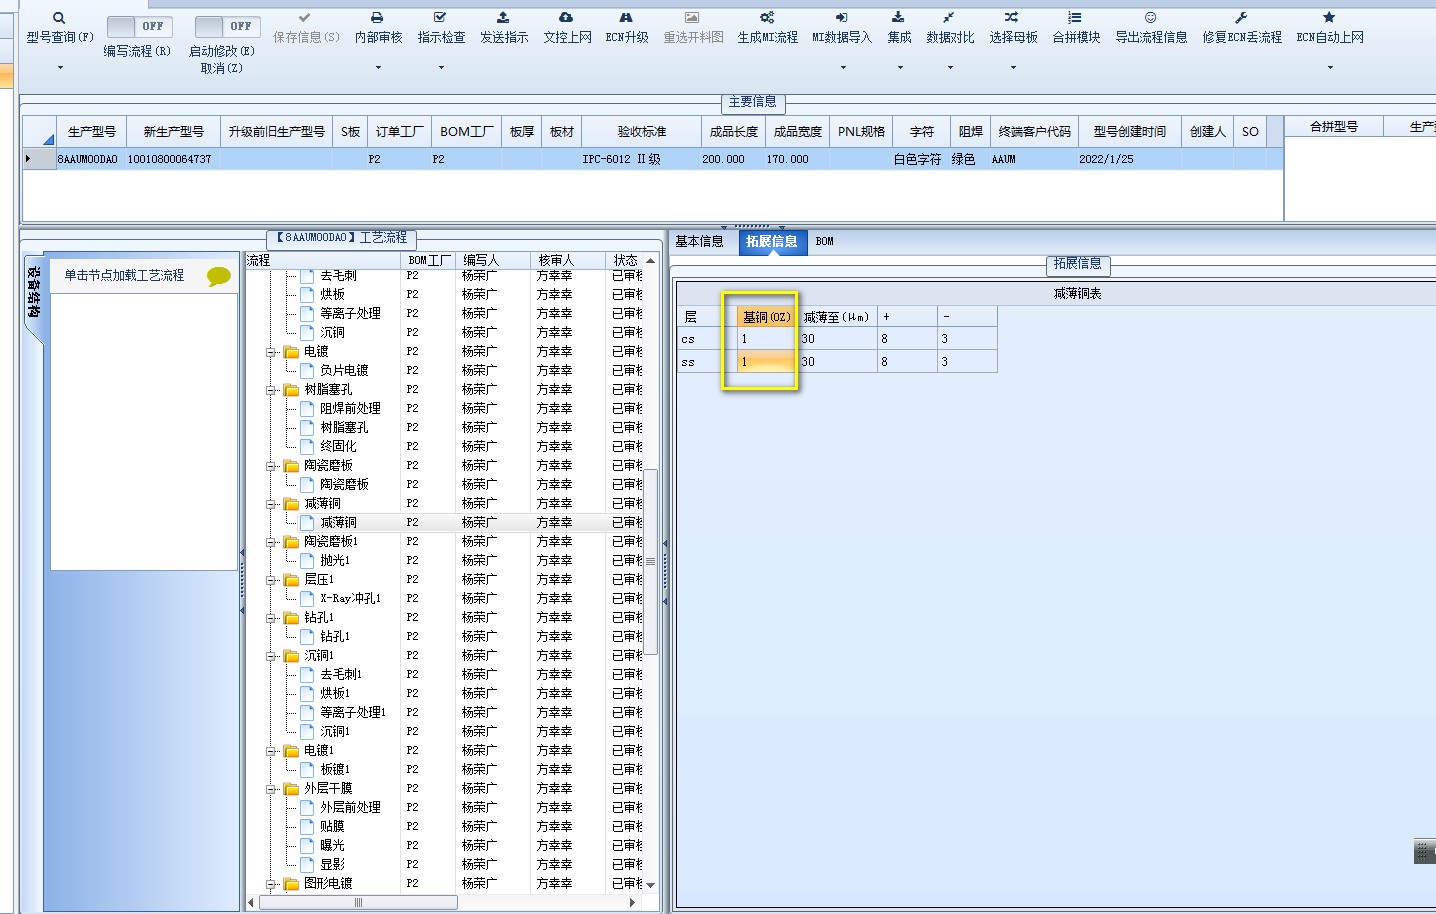
Task: Click the 集成 download icon
Action: 898,18
